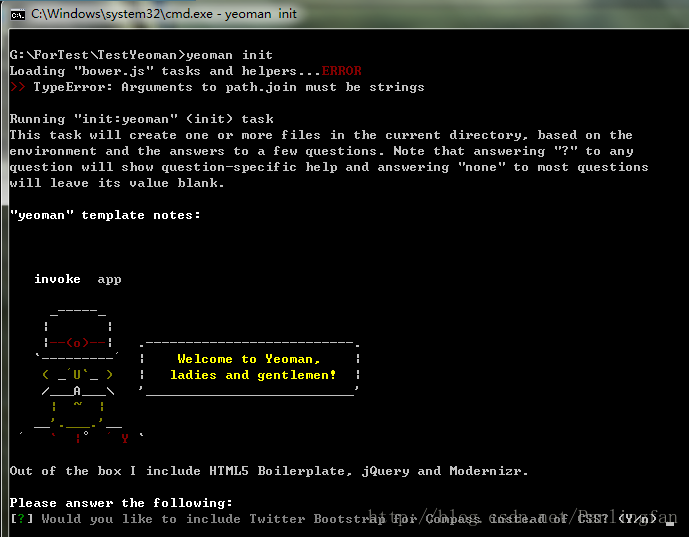689x537 pixels.
Task: Click the Yeoman ASCII art figure
Action: (81, 375)
